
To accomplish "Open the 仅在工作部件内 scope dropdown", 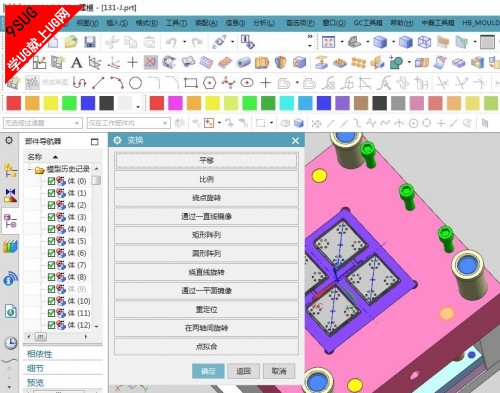I will pyautogui.click(x=129, y=123).
